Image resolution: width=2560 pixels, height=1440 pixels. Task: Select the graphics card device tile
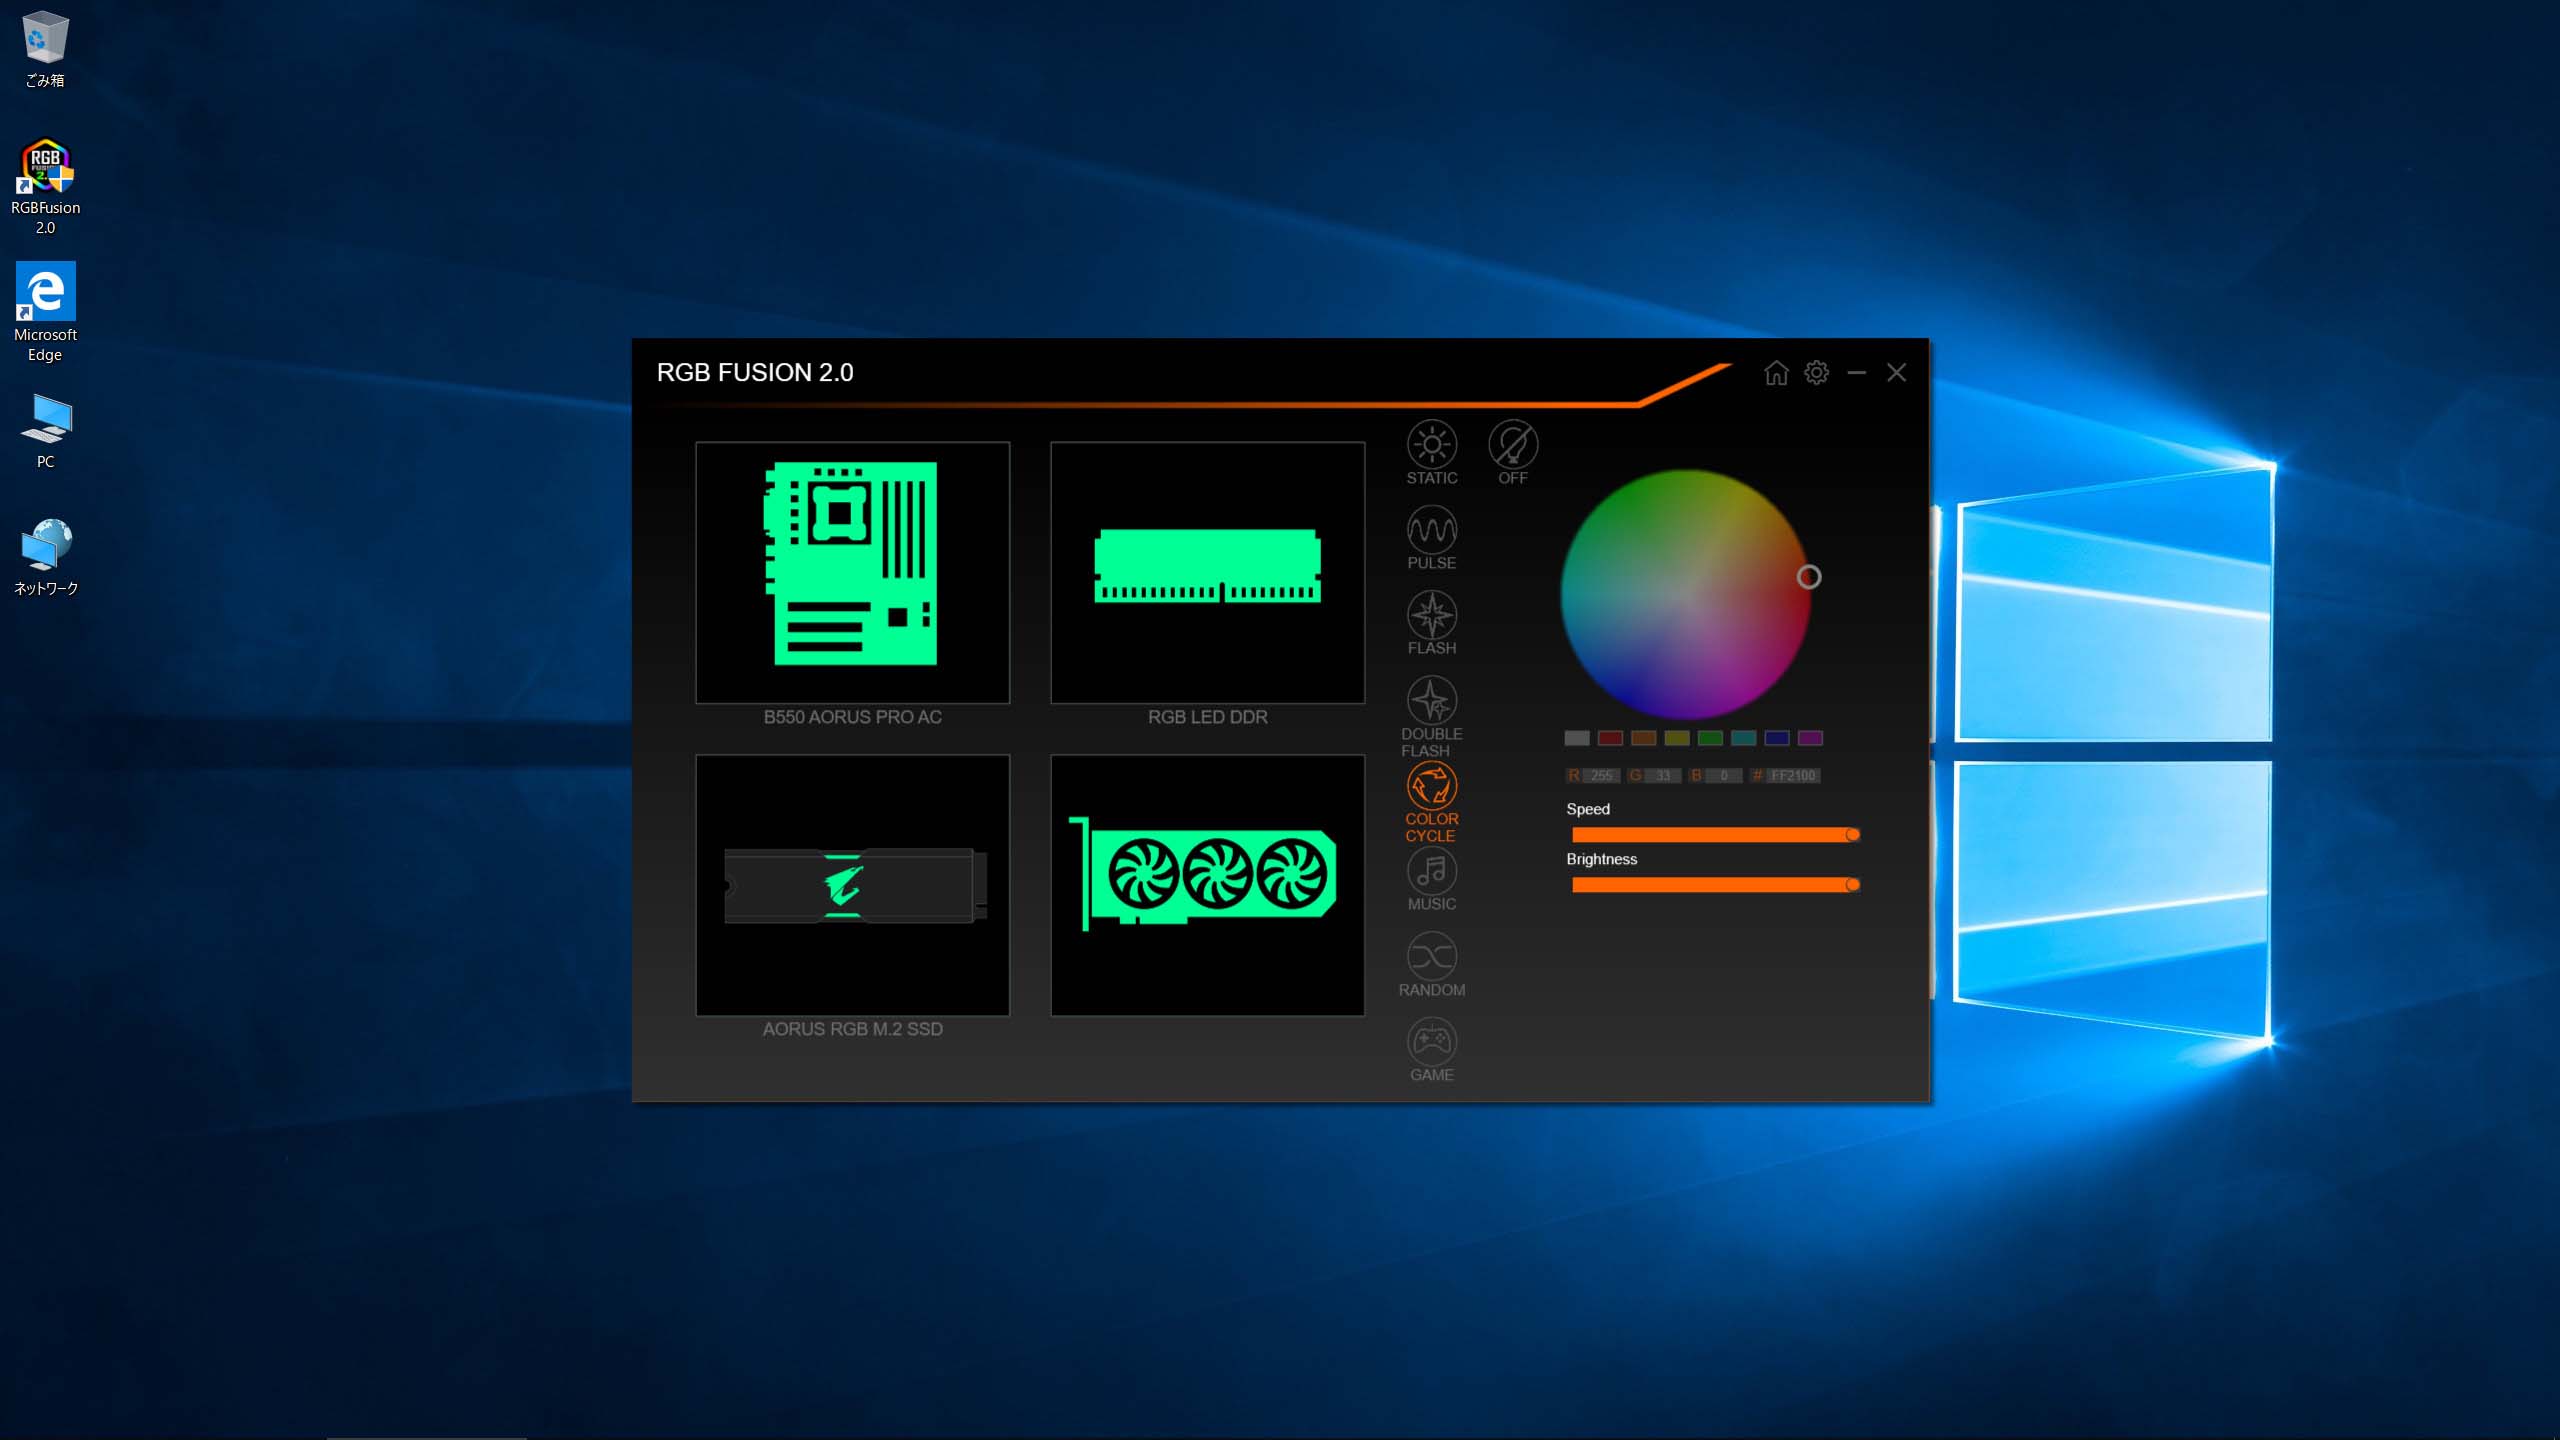1207,885
